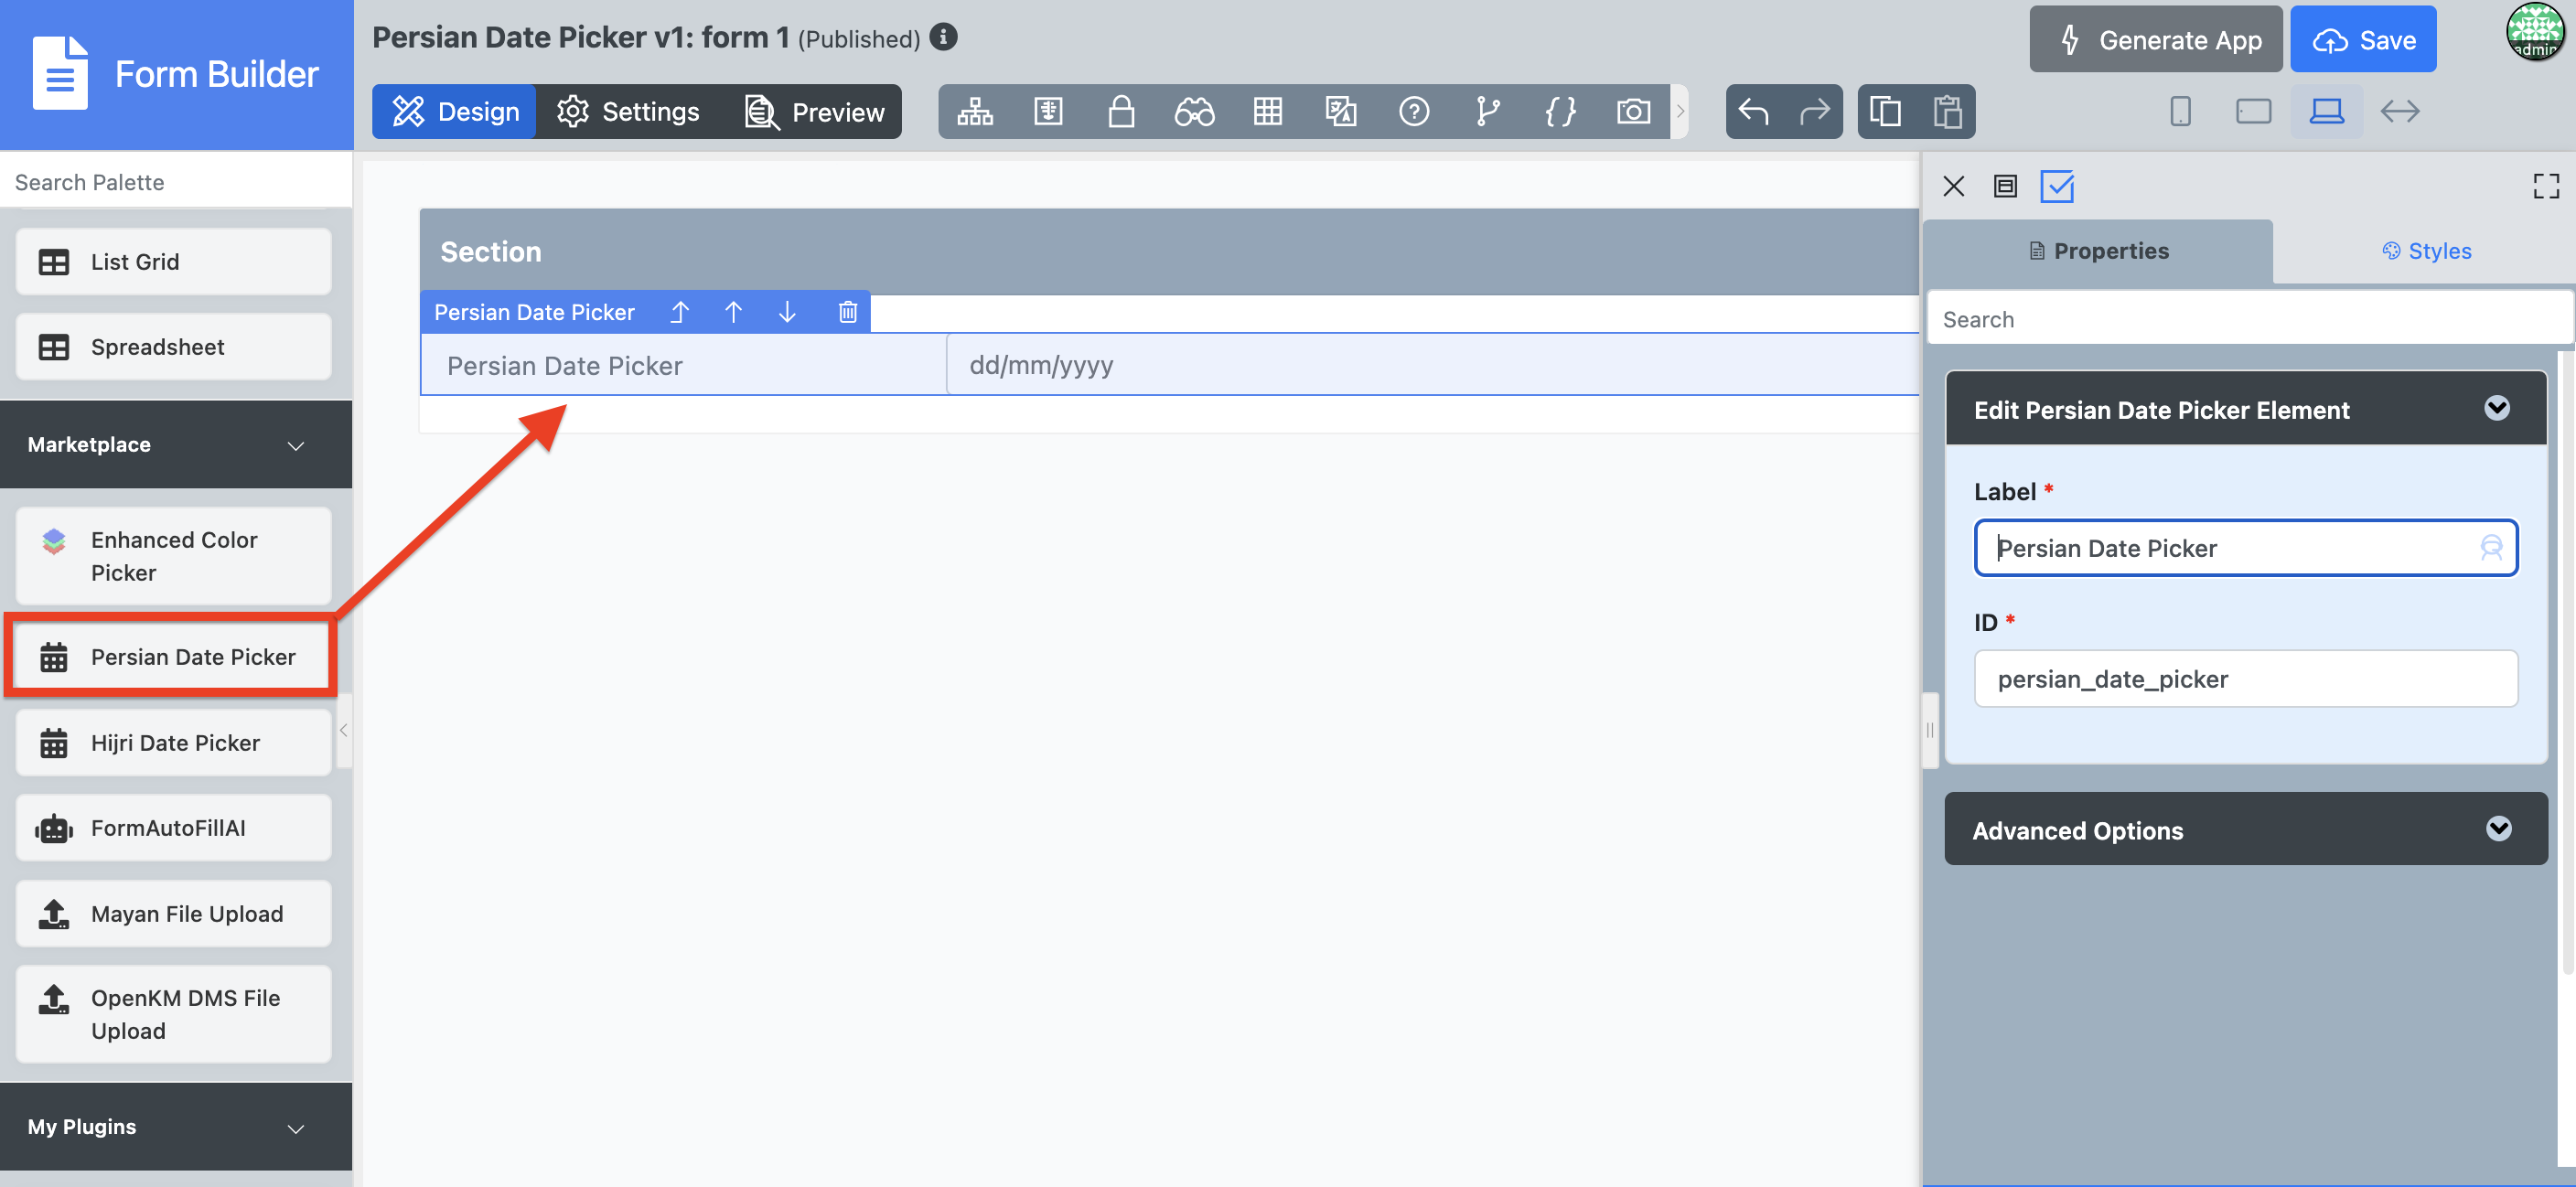Screen dimensions: 2576x1187
Task: Click the padlock permission icon
Action: 1121,111
